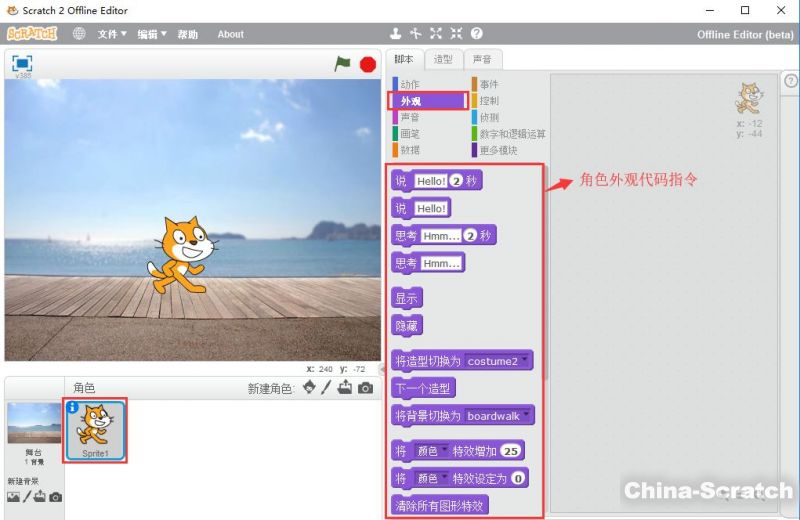Open the block help question mark icon
The width and height of the screenshot is (800, 520).
(x=476, y=34)
